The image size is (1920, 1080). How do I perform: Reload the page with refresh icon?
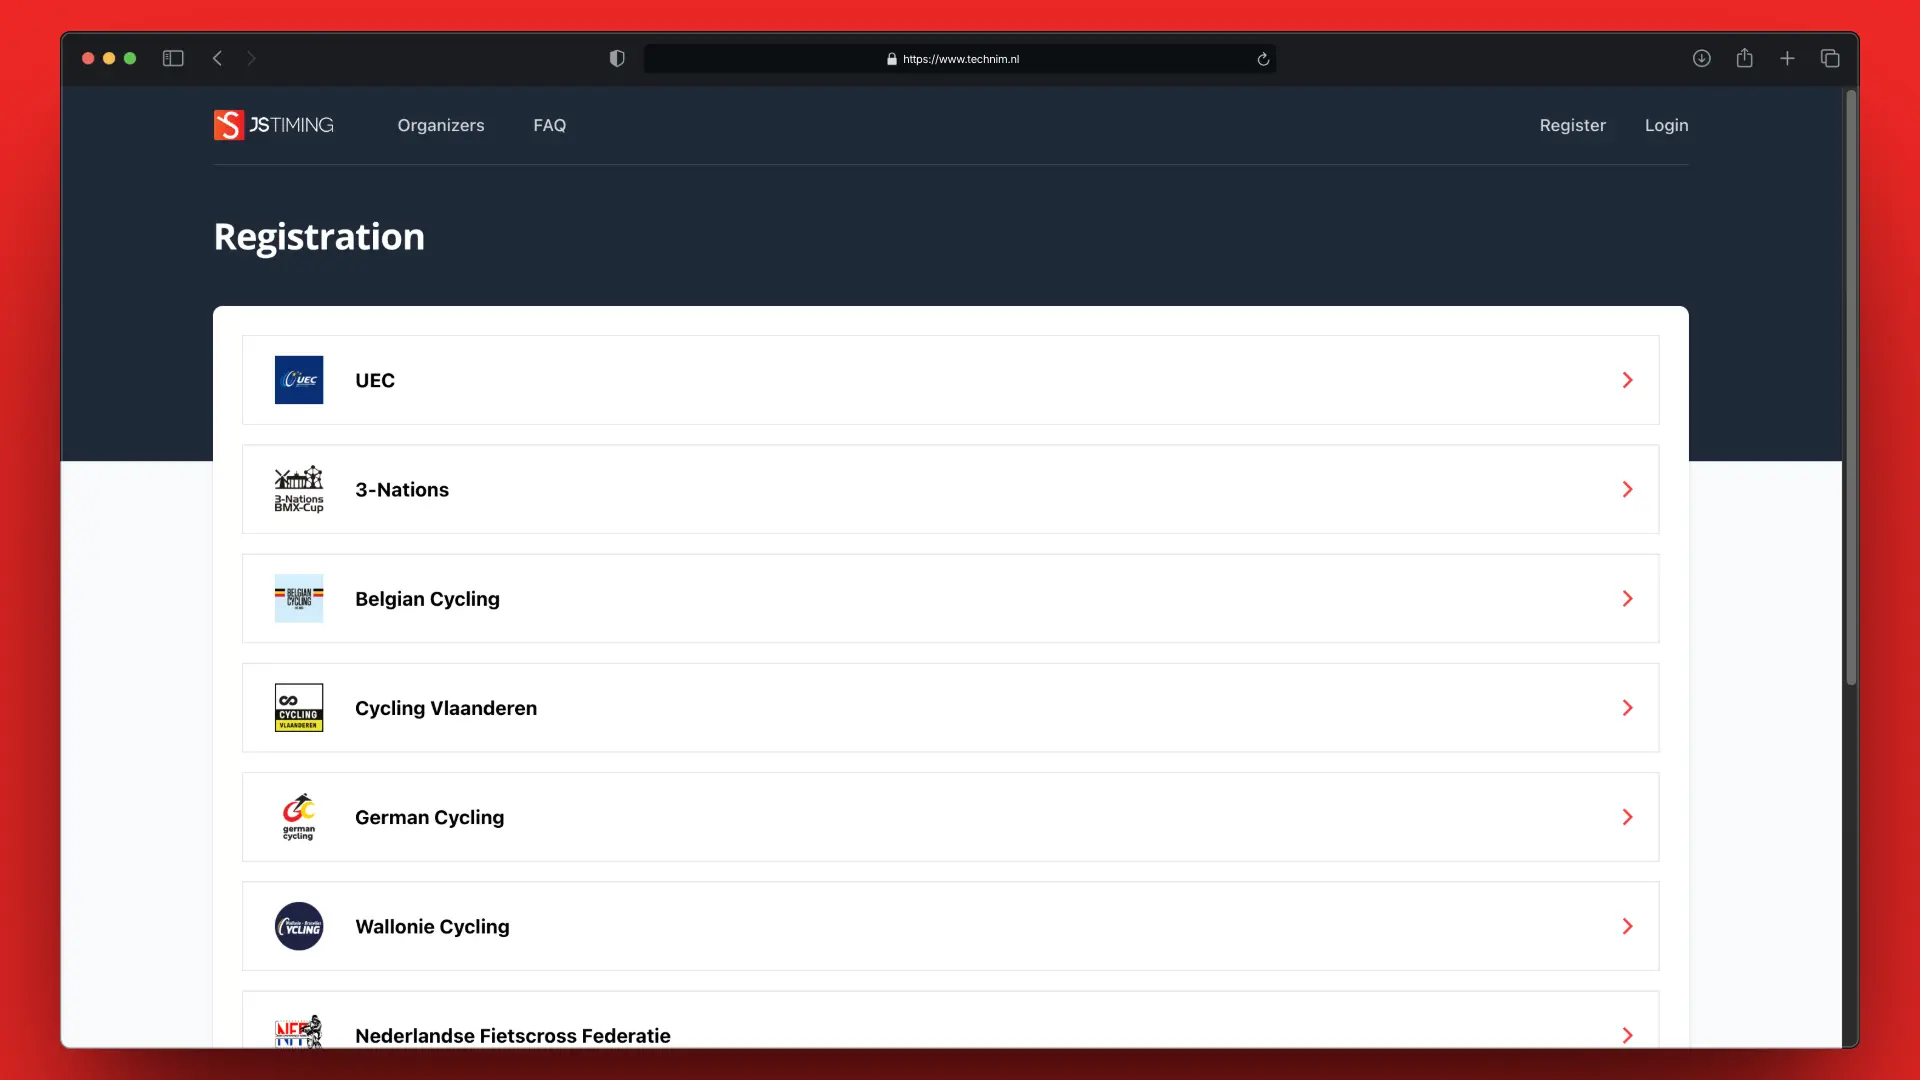coord(1263,59)
